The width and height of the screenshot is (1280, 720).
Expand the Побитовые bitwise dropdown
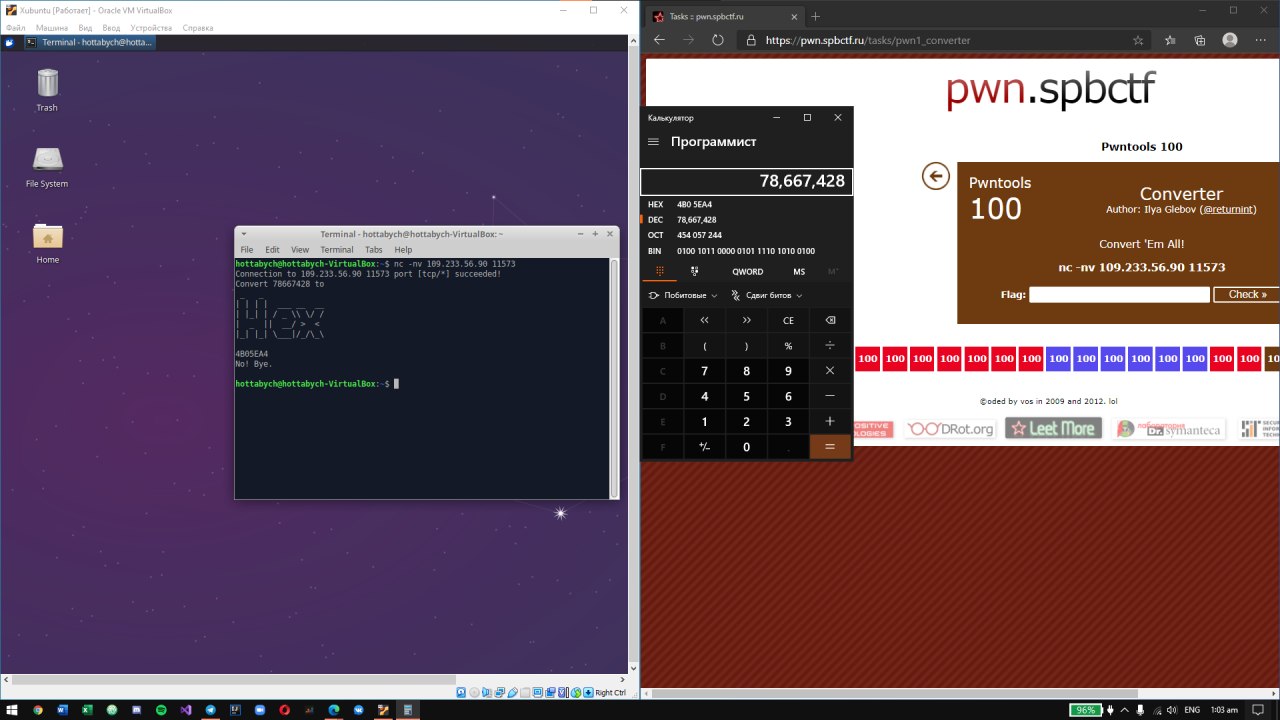click(683, 295)
